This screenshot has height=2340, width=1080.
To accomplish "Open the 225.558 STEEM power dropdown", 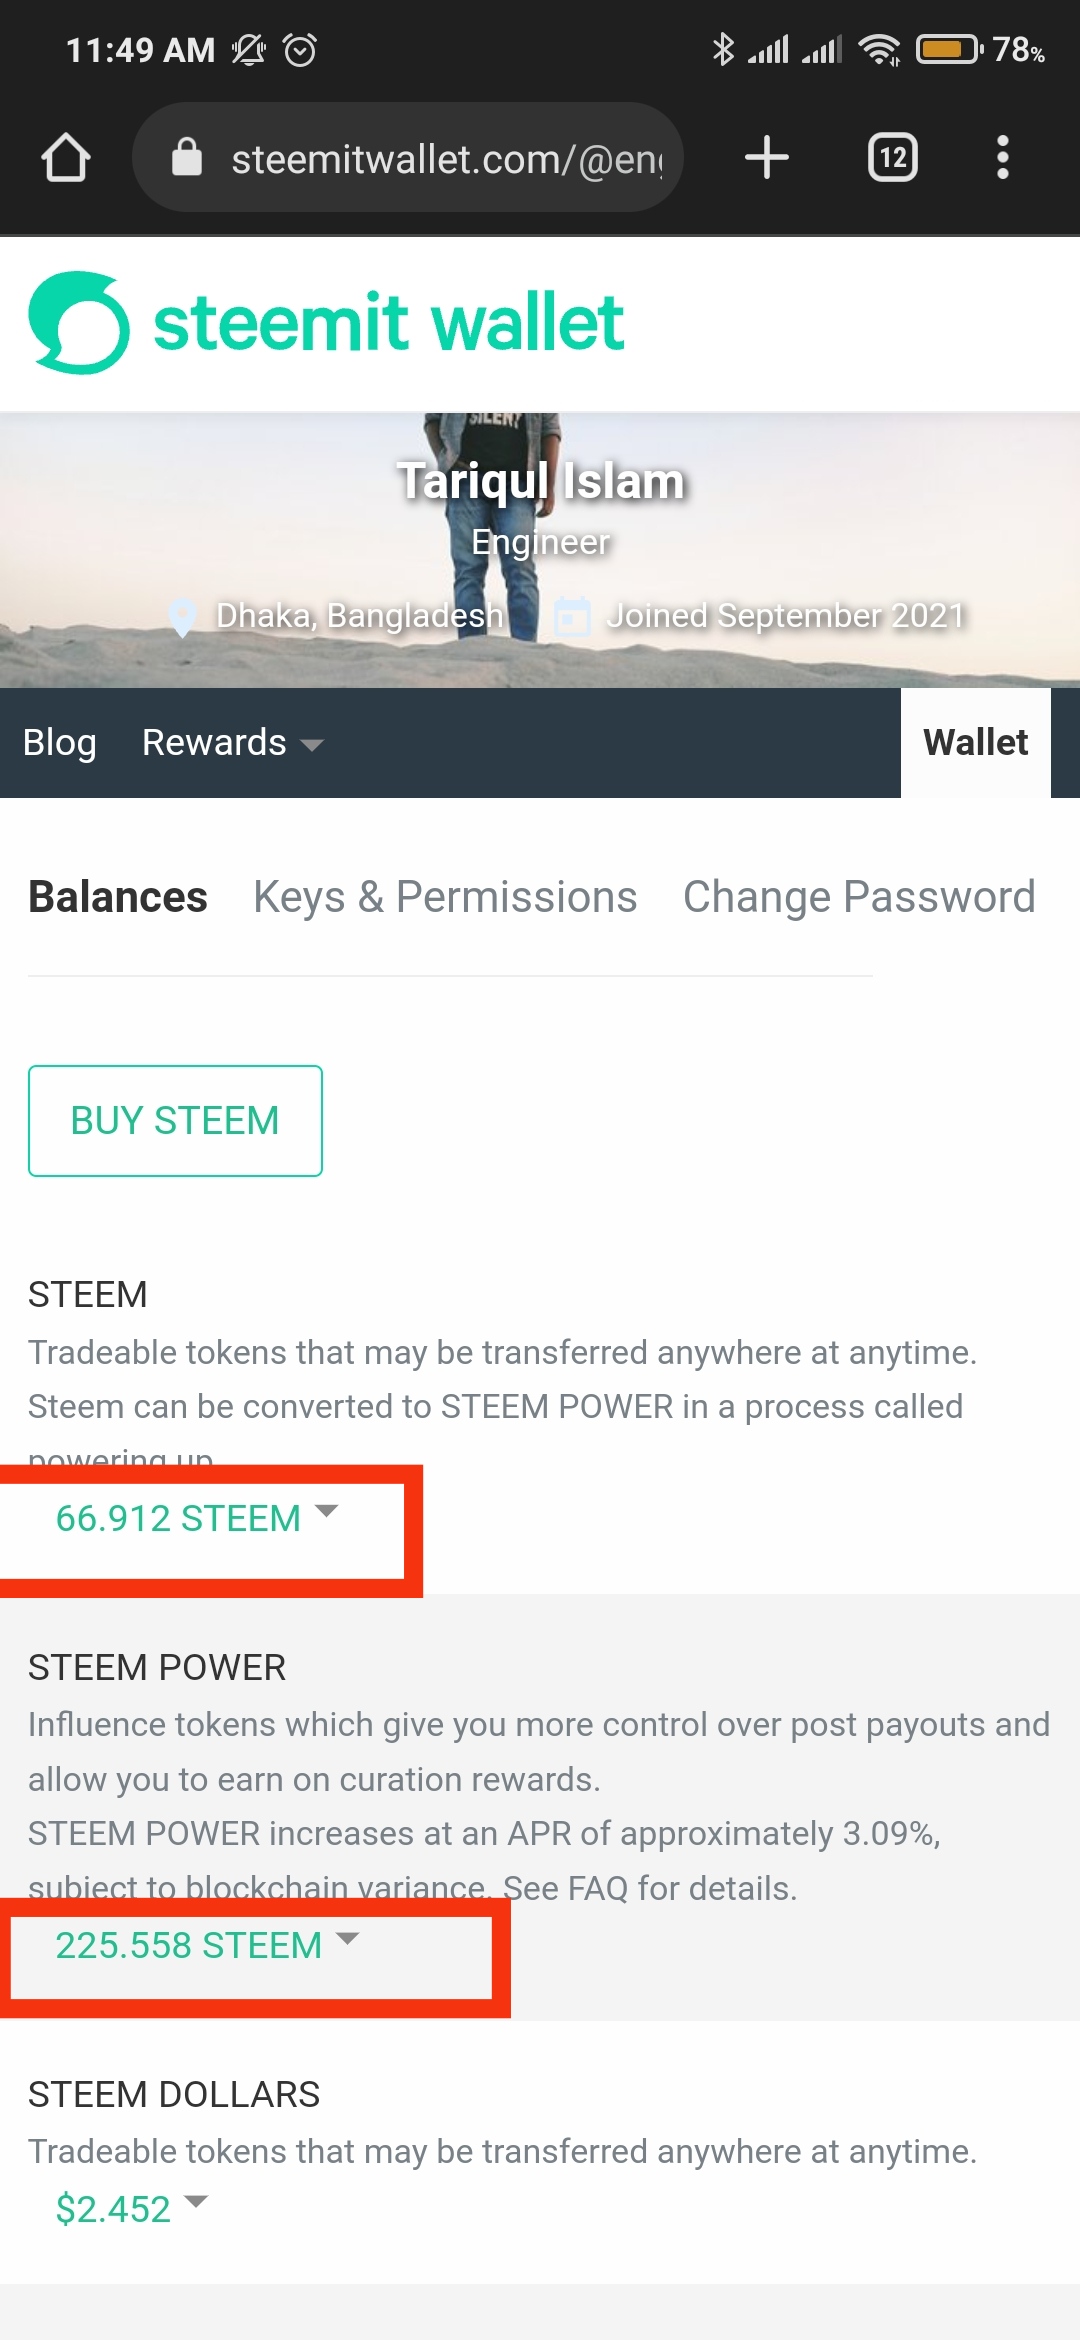I will pyautogui.click(x=207, y=1945).
